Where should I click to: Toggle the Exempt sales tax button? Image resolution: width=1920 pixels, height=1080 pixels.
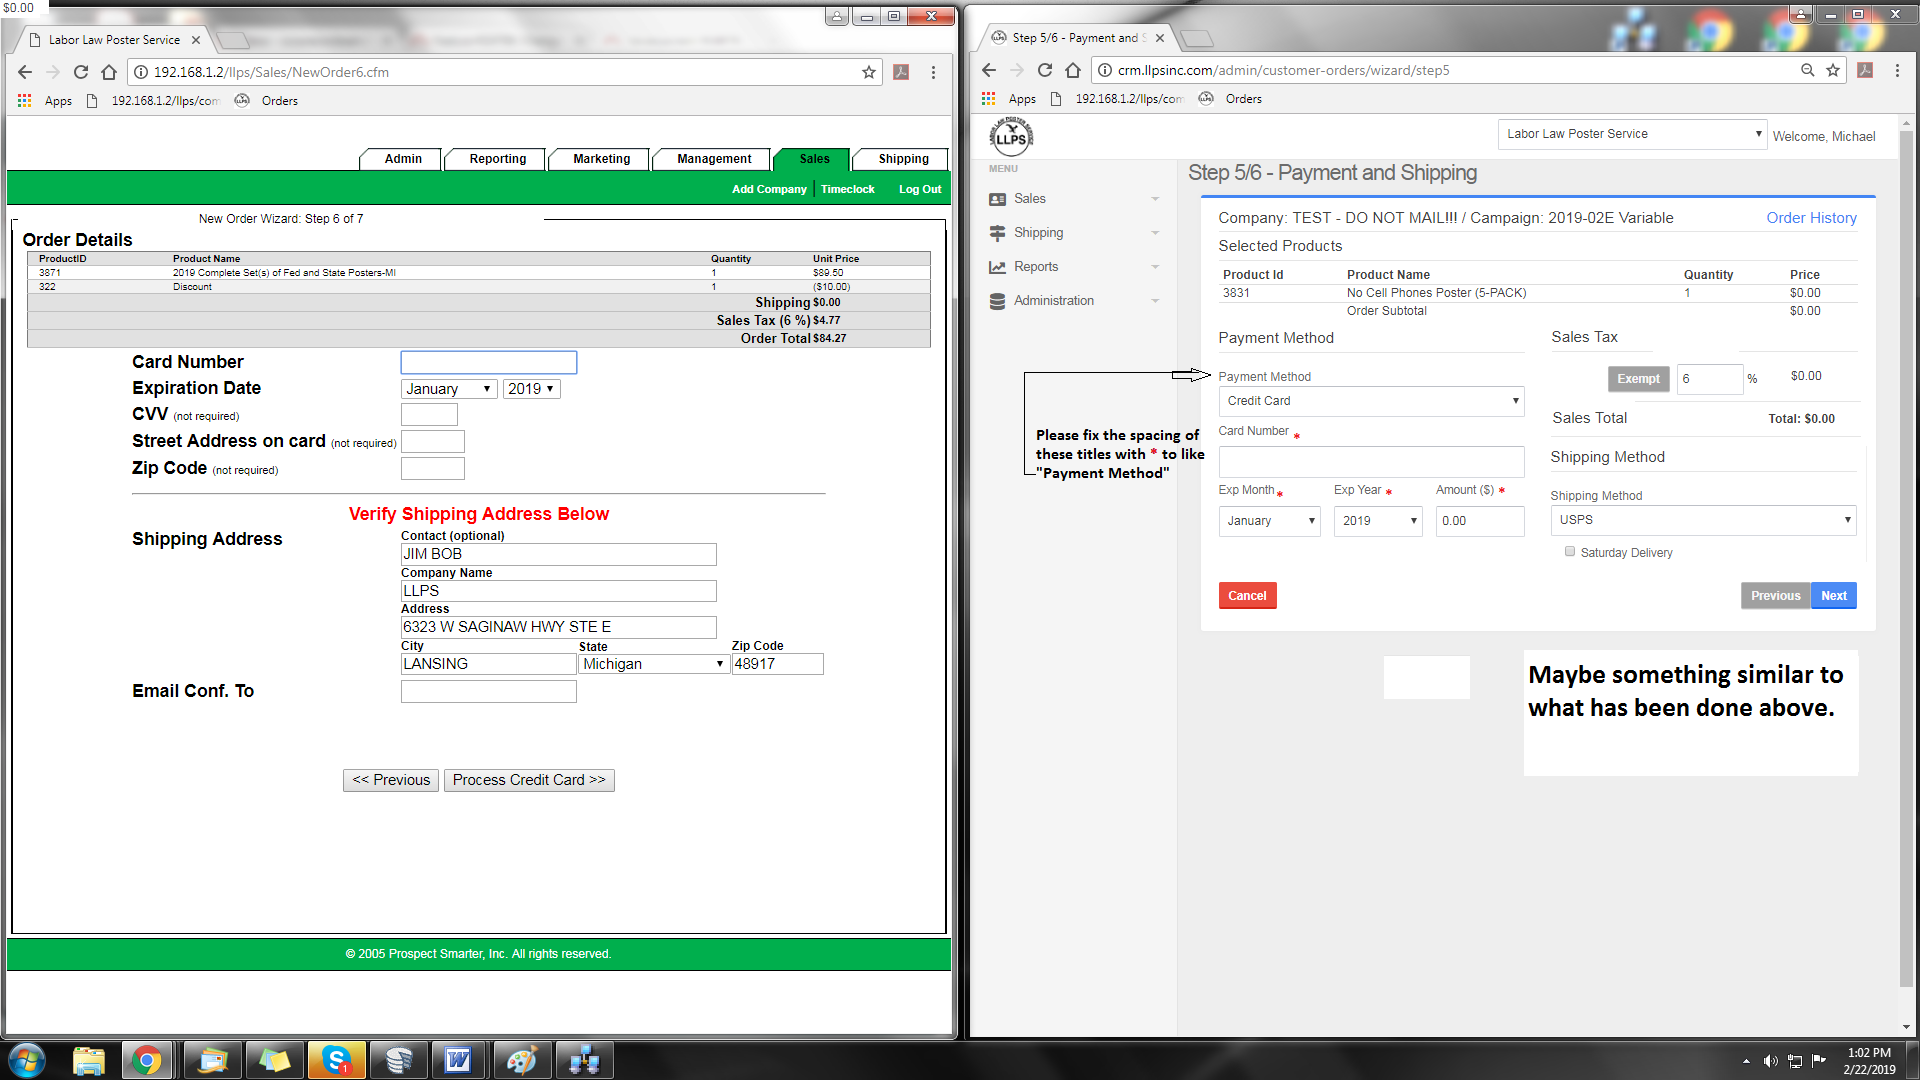click(1638, 379)
